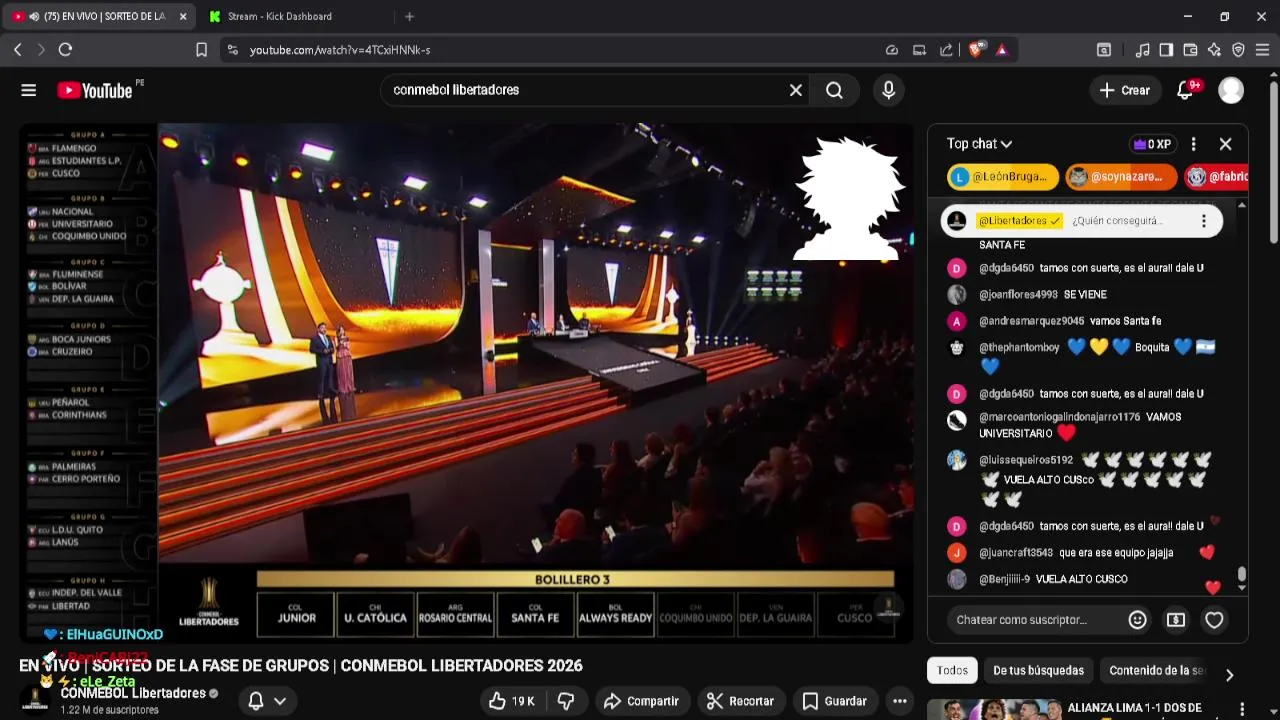Select the Contenido de la chip

(x=1156, y=671)
